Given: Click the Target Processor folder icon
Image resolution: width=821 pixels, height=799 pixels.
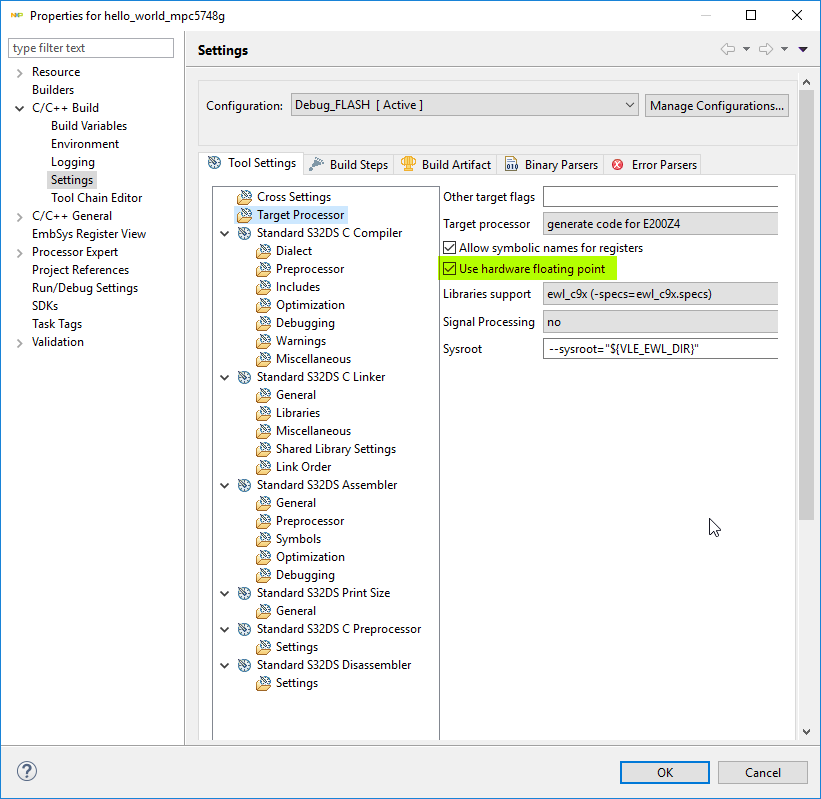Looking at the screenshot, I should point(245,215).
